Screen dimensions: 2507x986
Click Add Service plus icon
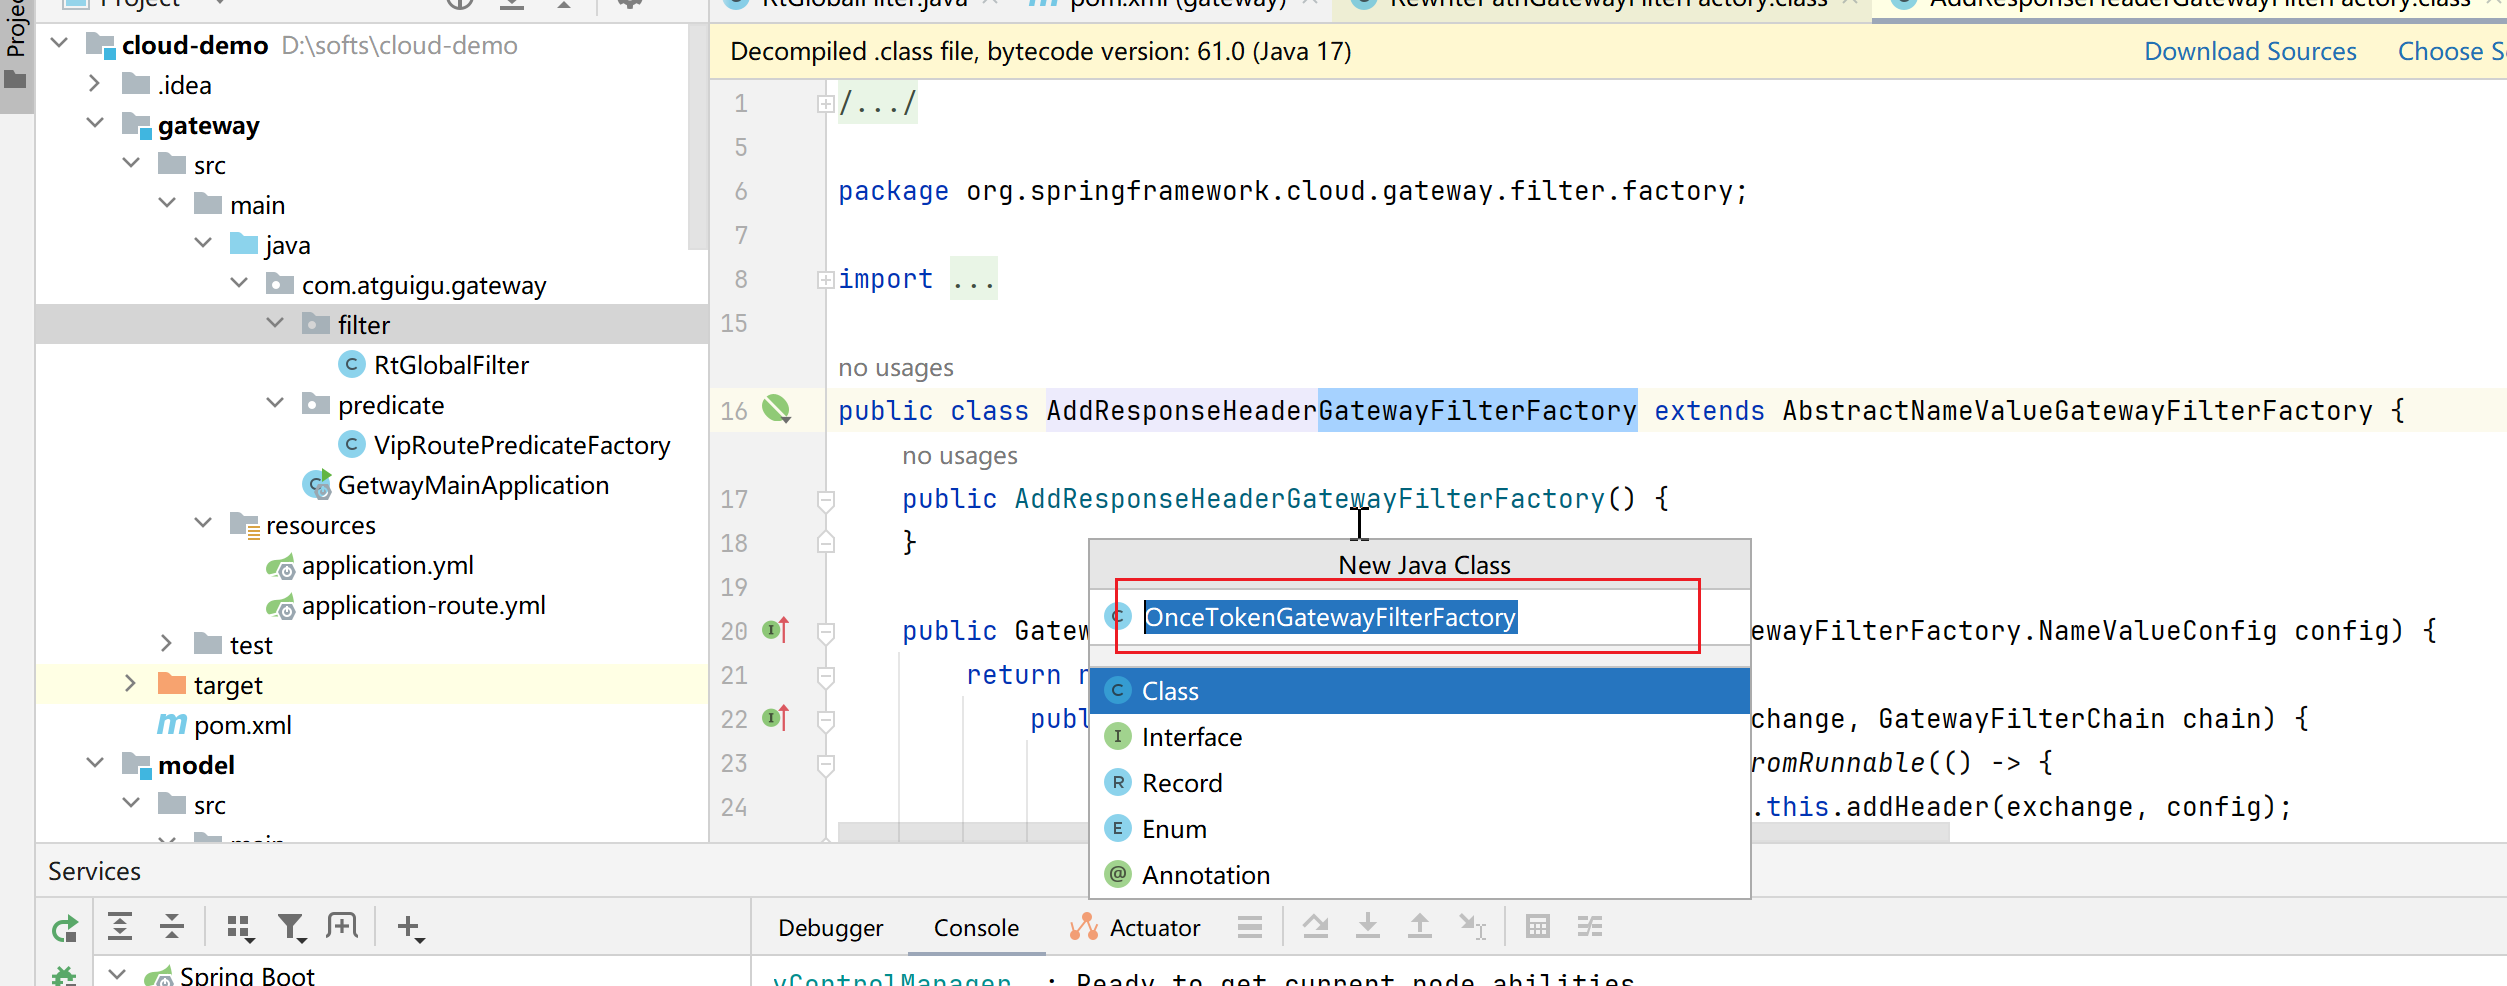pos(411,929)
